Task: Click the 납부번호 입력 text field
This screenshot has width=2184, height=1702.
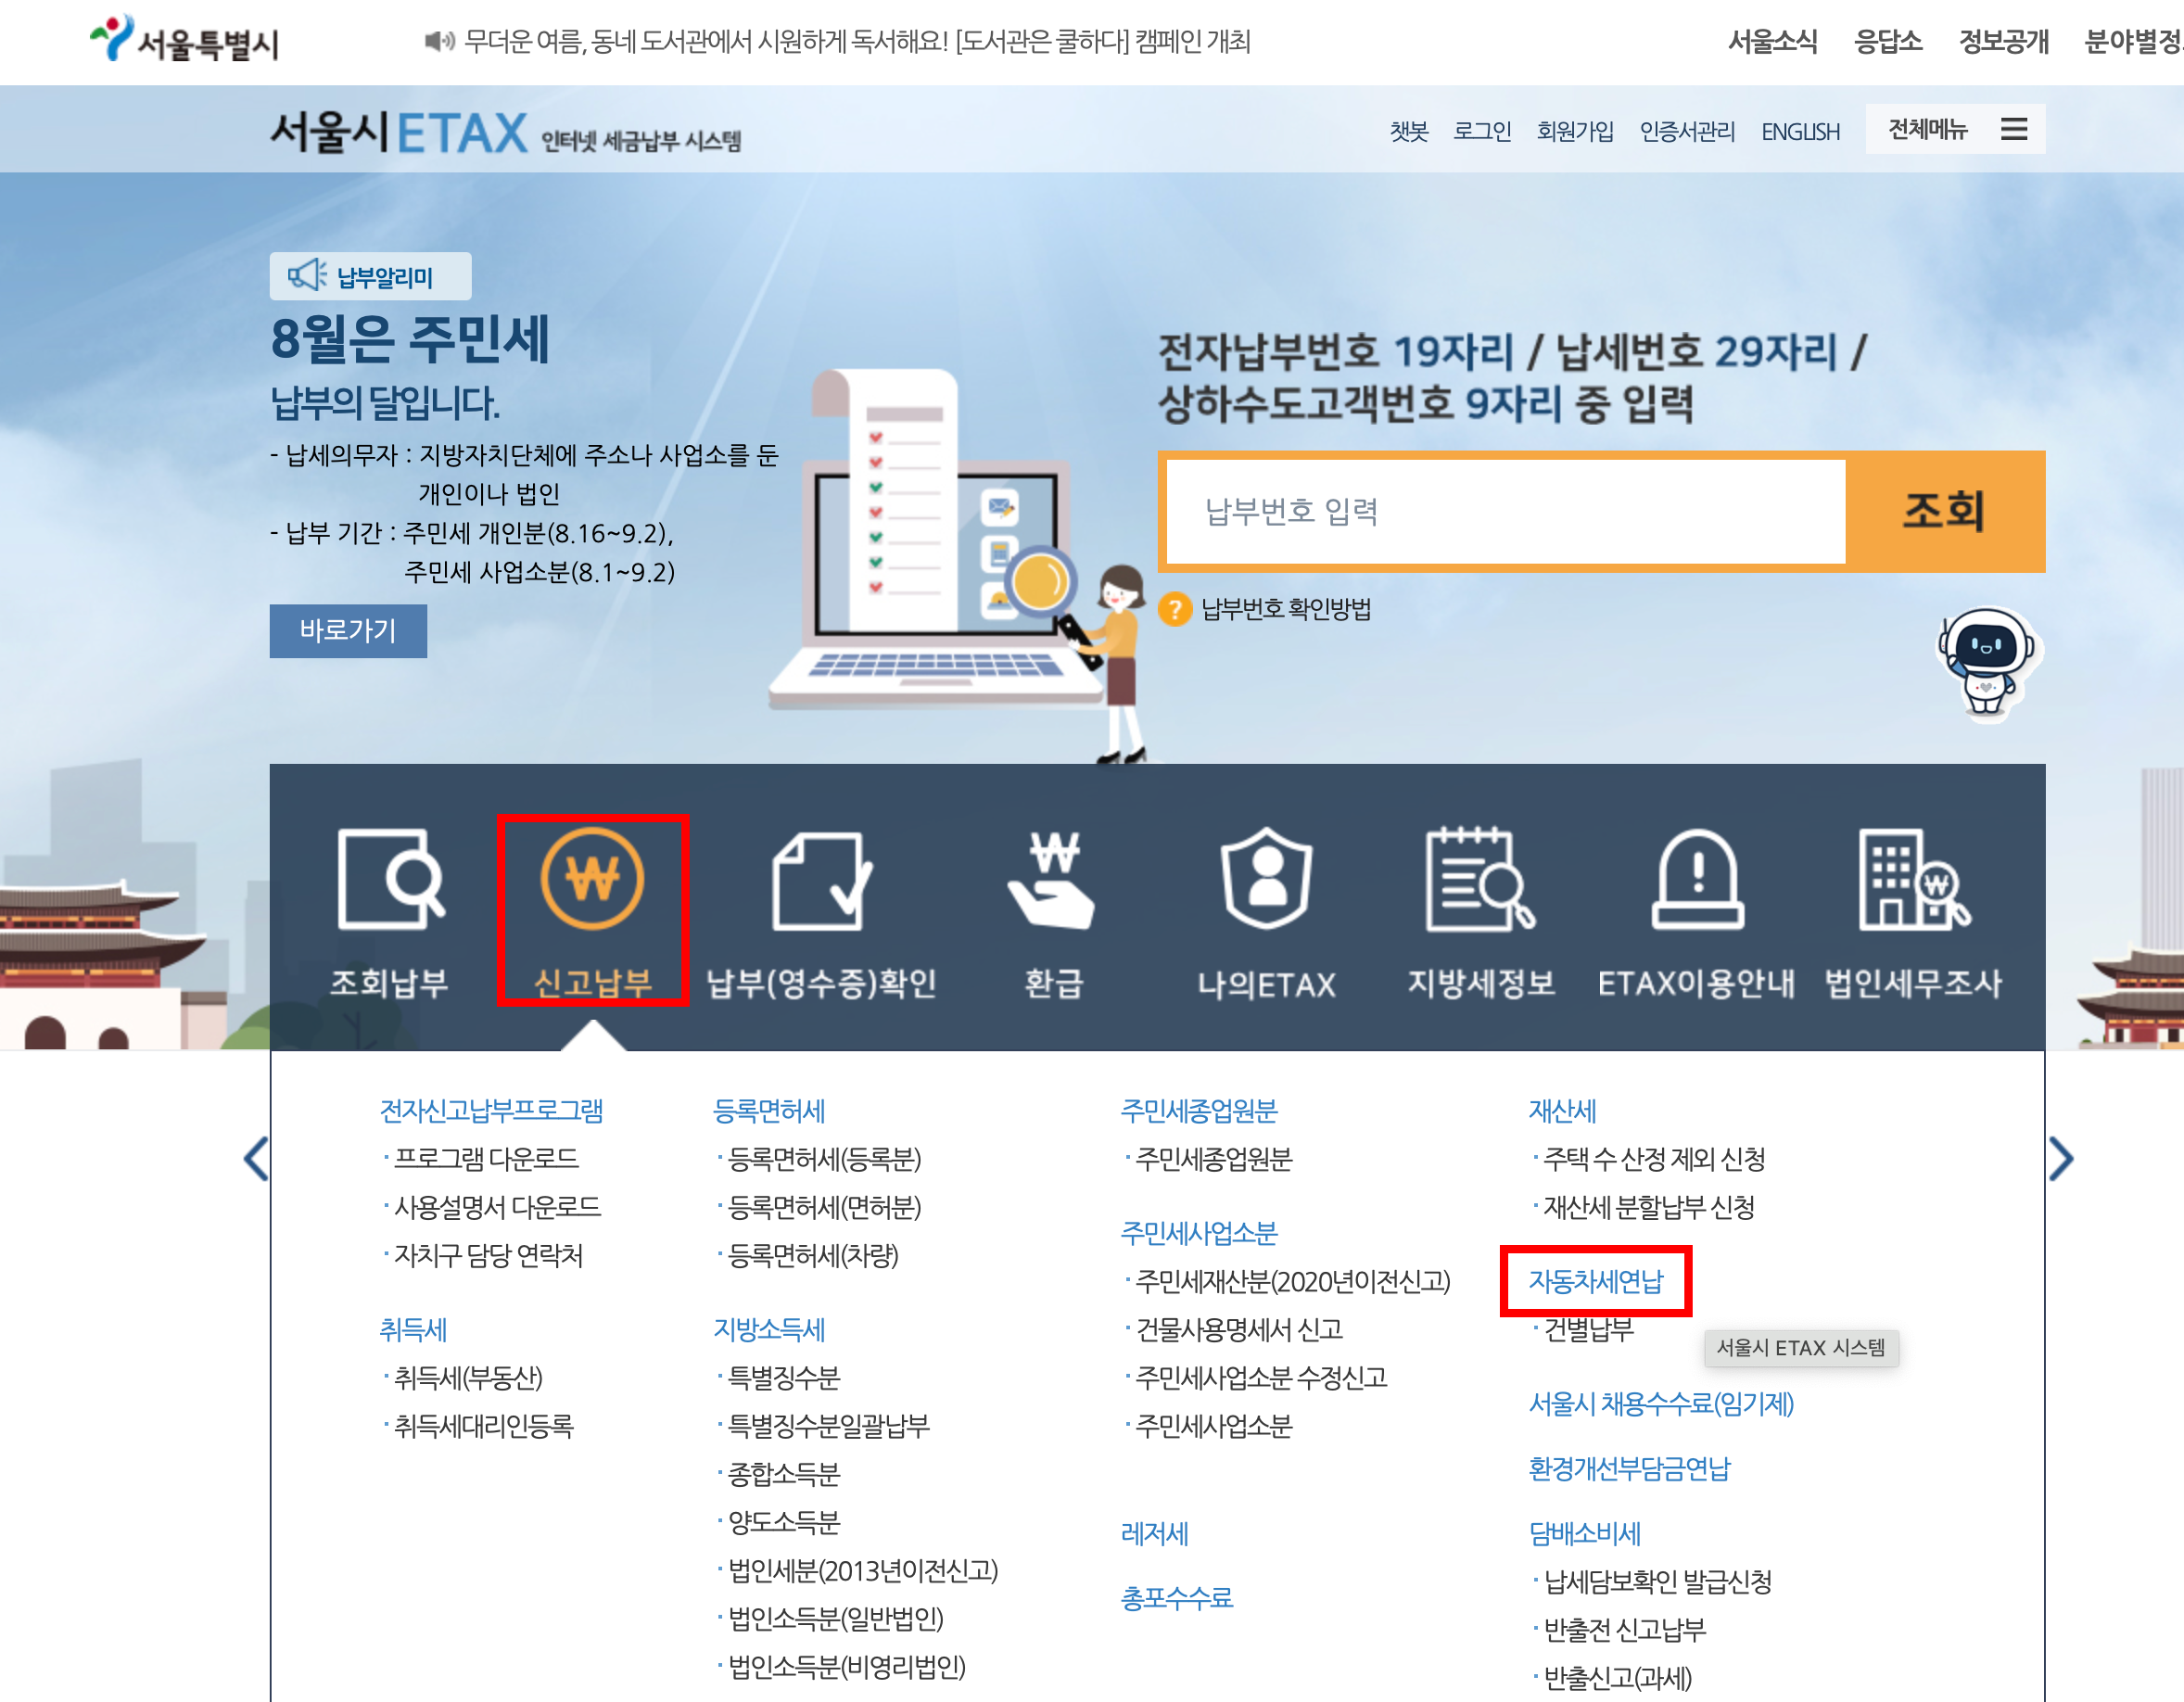Action: pyautogui.click(x=1505, y=511)
